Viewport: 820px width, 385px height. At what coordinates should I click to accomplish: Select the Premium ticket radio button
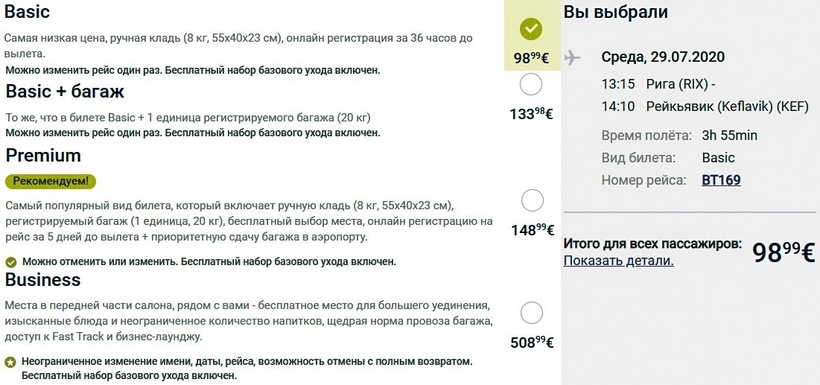[532, 200]
